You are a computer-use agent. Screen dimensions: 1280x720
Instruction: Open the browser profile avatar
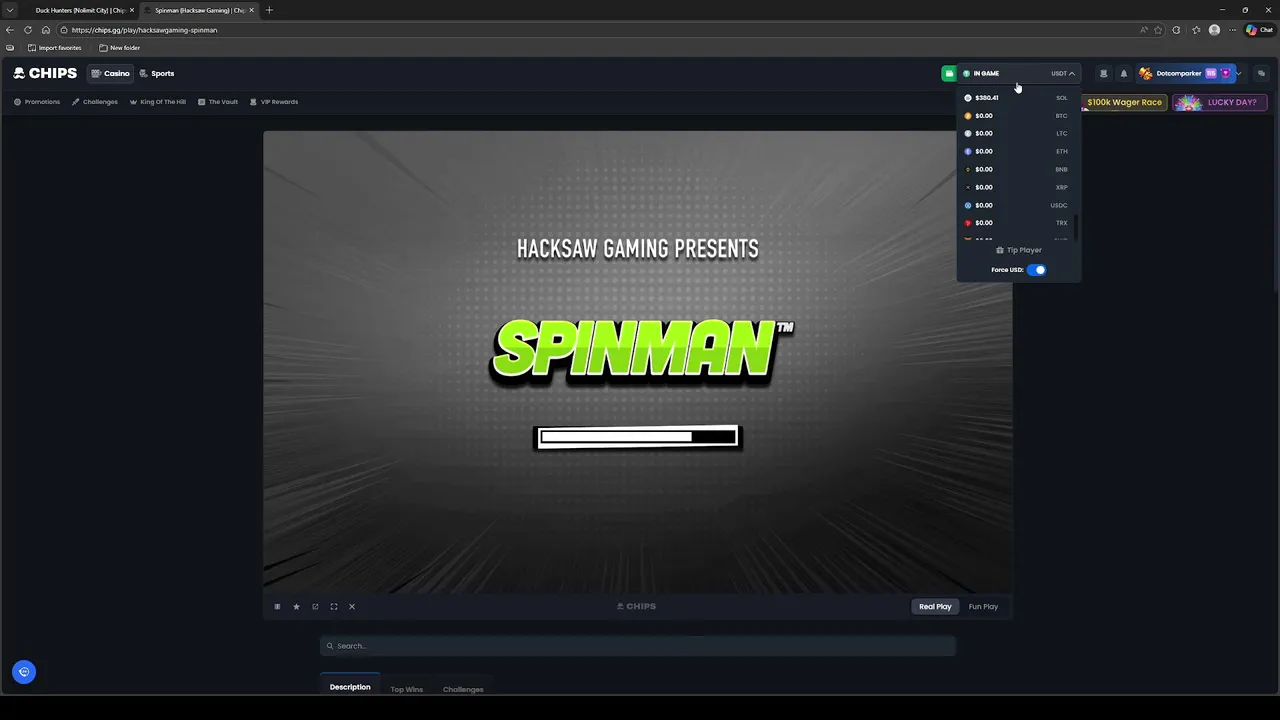1214,30
